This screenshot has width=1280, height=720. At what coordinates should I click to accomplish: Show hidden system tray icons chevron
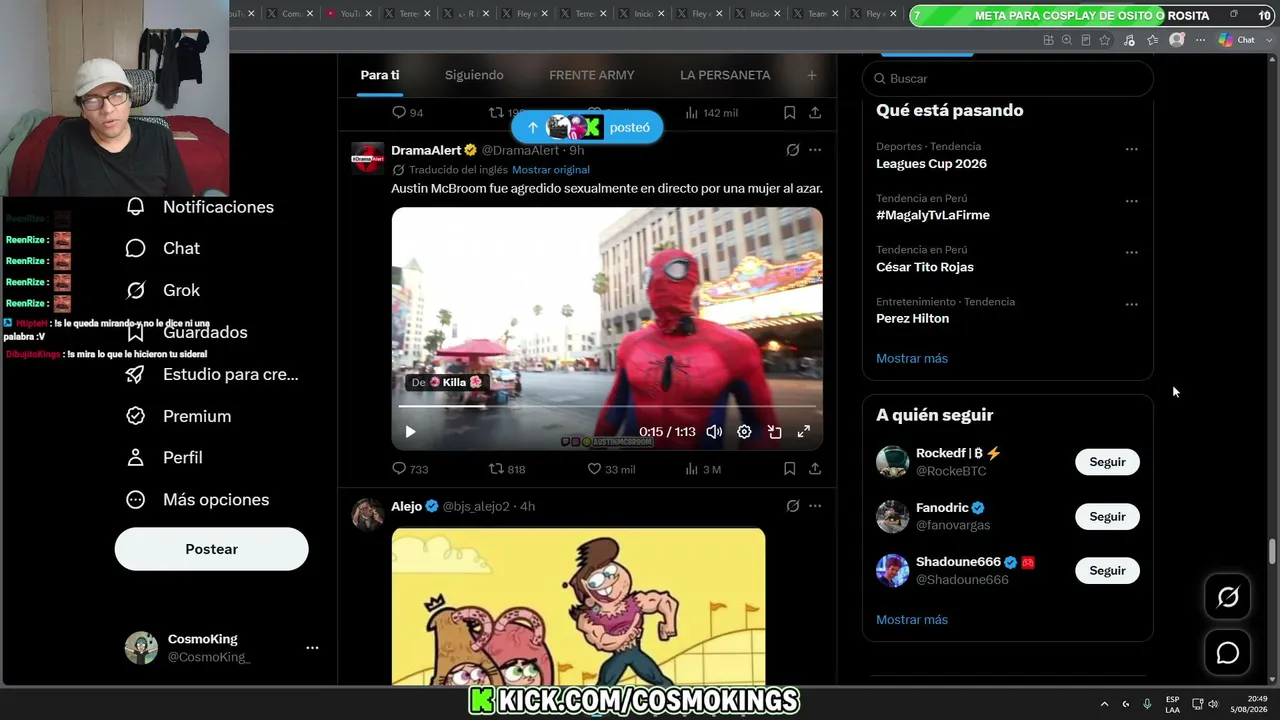tap(1104, 704)
